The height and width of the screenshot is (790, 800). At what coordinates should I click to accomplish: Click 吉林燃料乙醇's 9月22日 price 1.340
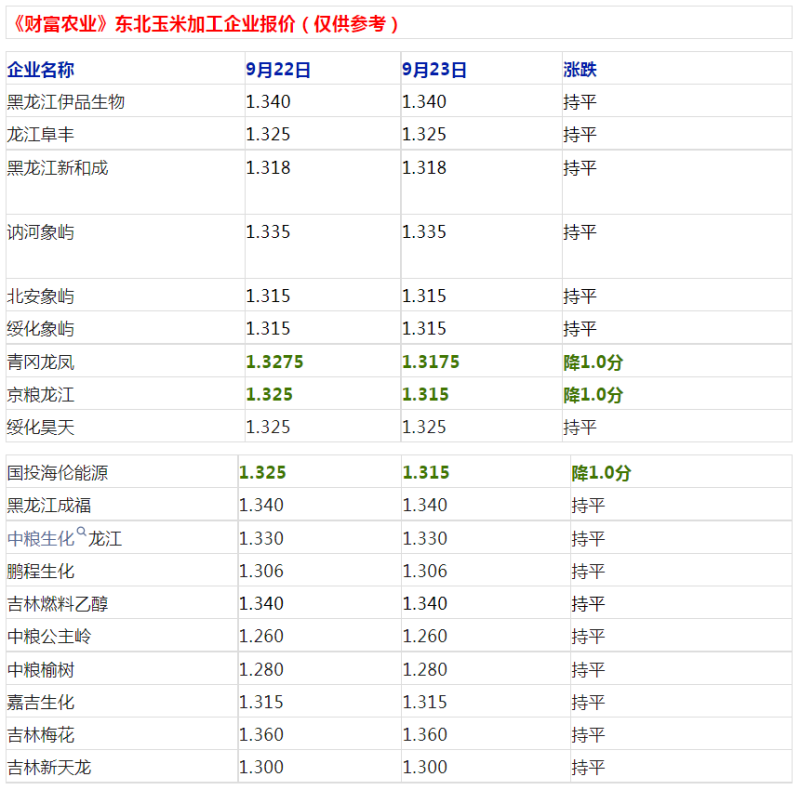point(261,604)
